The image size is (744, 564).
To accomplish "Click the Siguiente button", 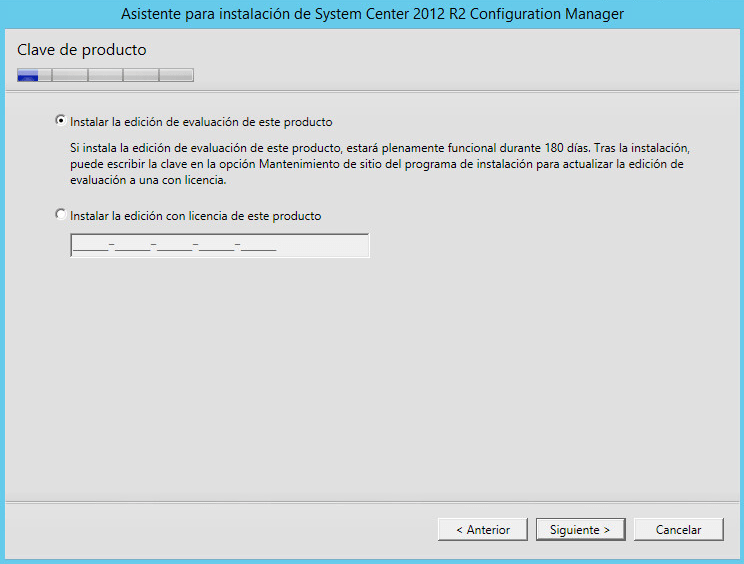I will click(x=580, y=530).
